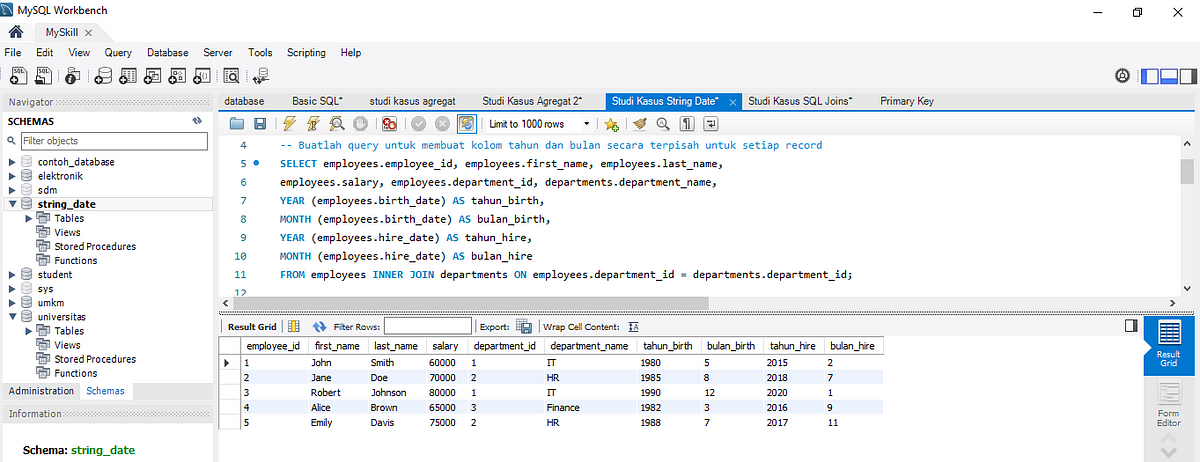Create new function toolbar icon
The image size is (1200, 462).
(x=202, y=75)
